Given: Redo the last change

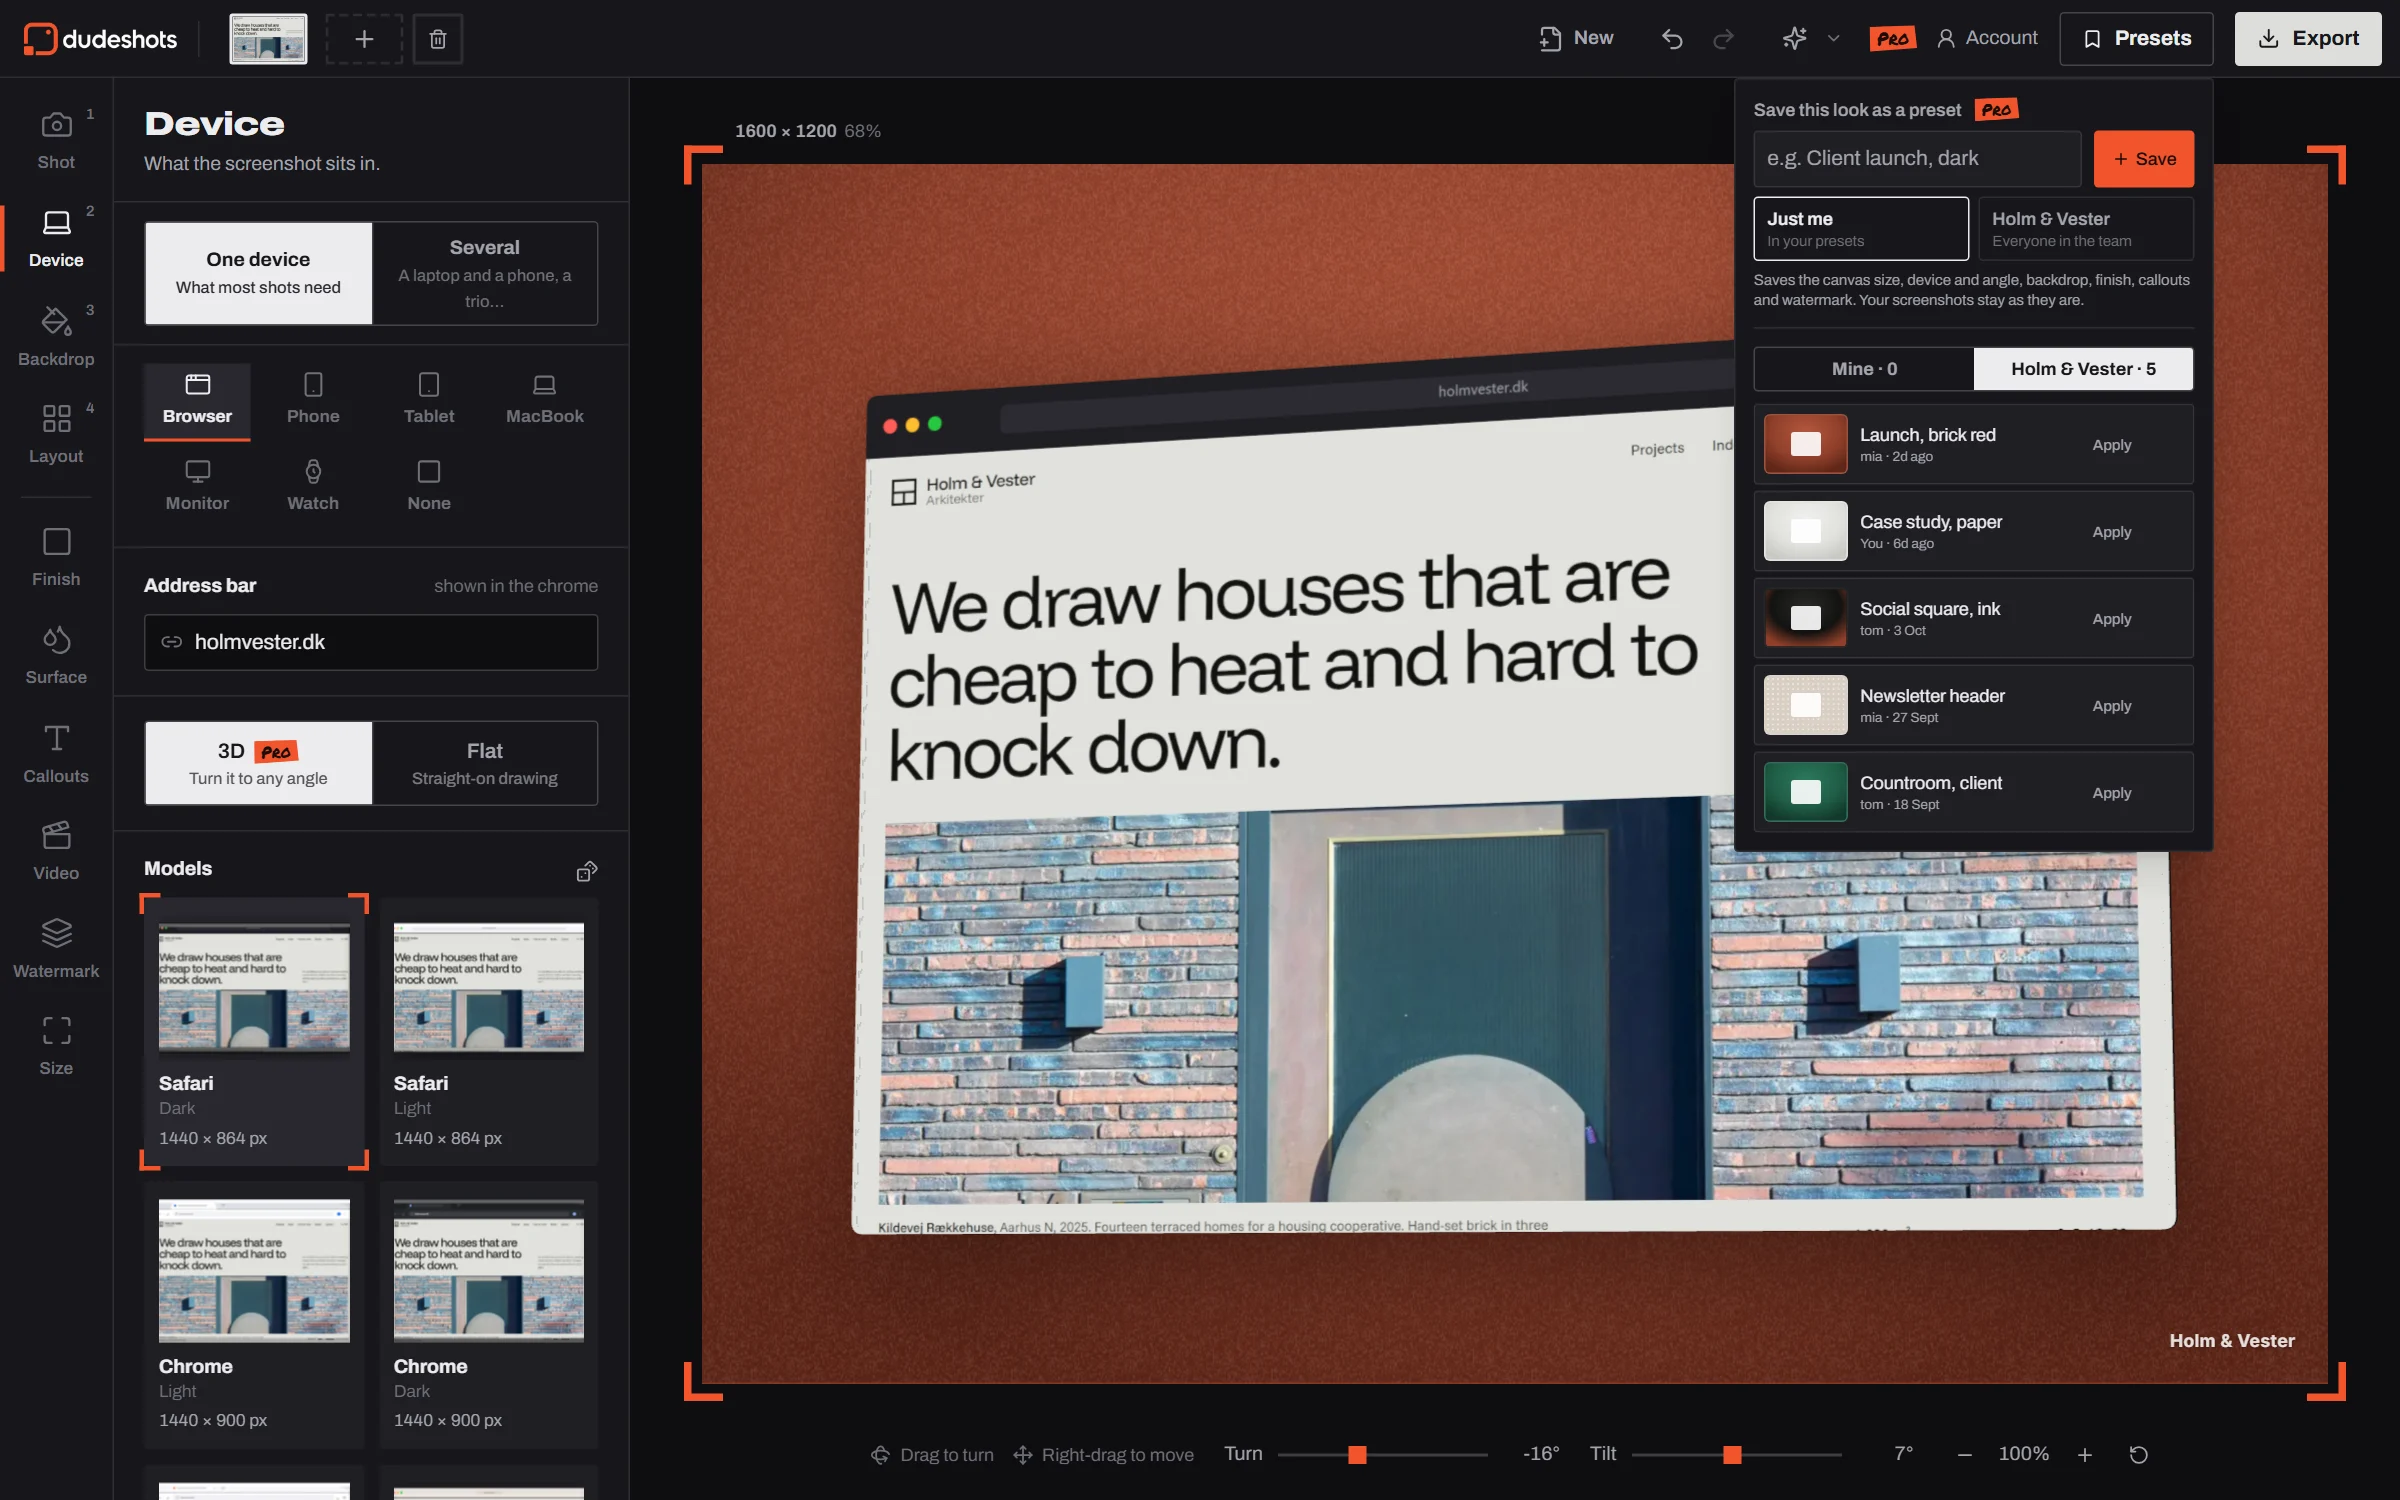Looking at the screenshot, I should (x=1723, y=39).
